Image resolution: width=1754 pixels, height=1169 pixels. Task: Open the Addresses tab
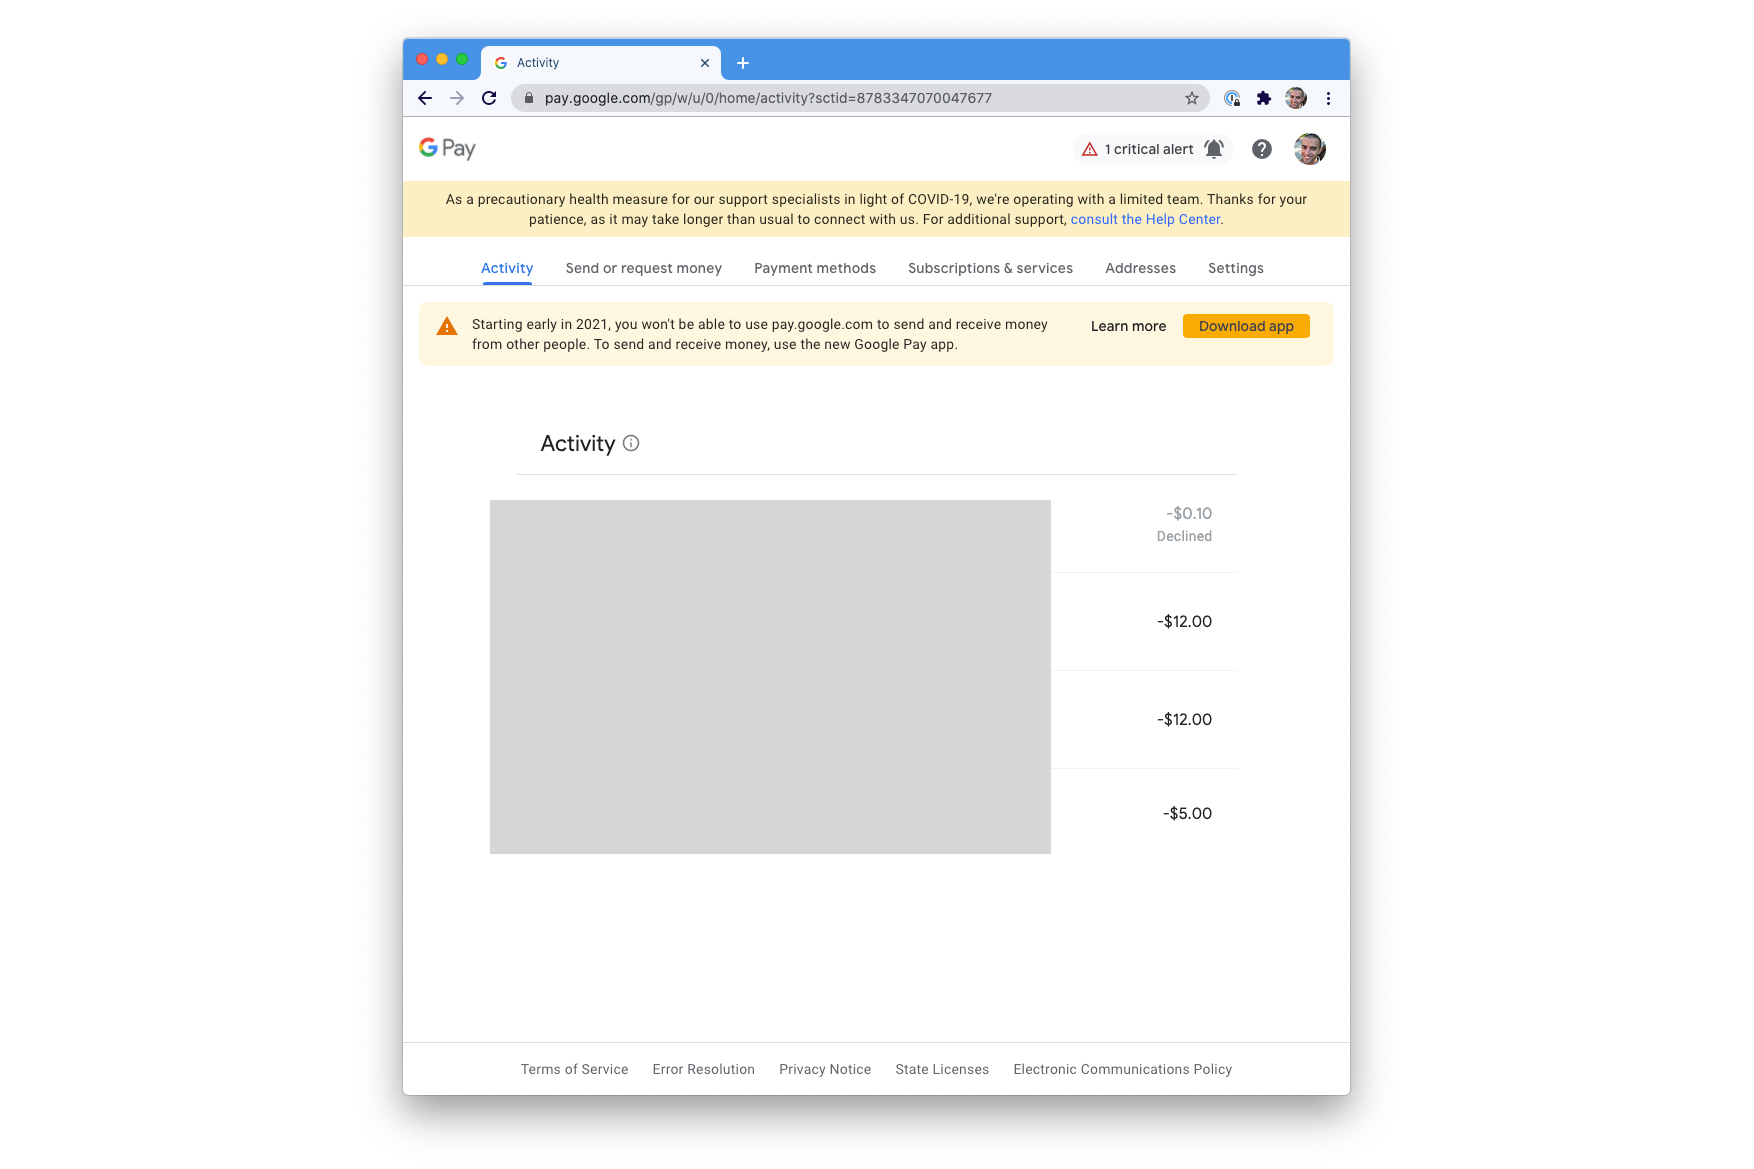[x=1141, y=268]
